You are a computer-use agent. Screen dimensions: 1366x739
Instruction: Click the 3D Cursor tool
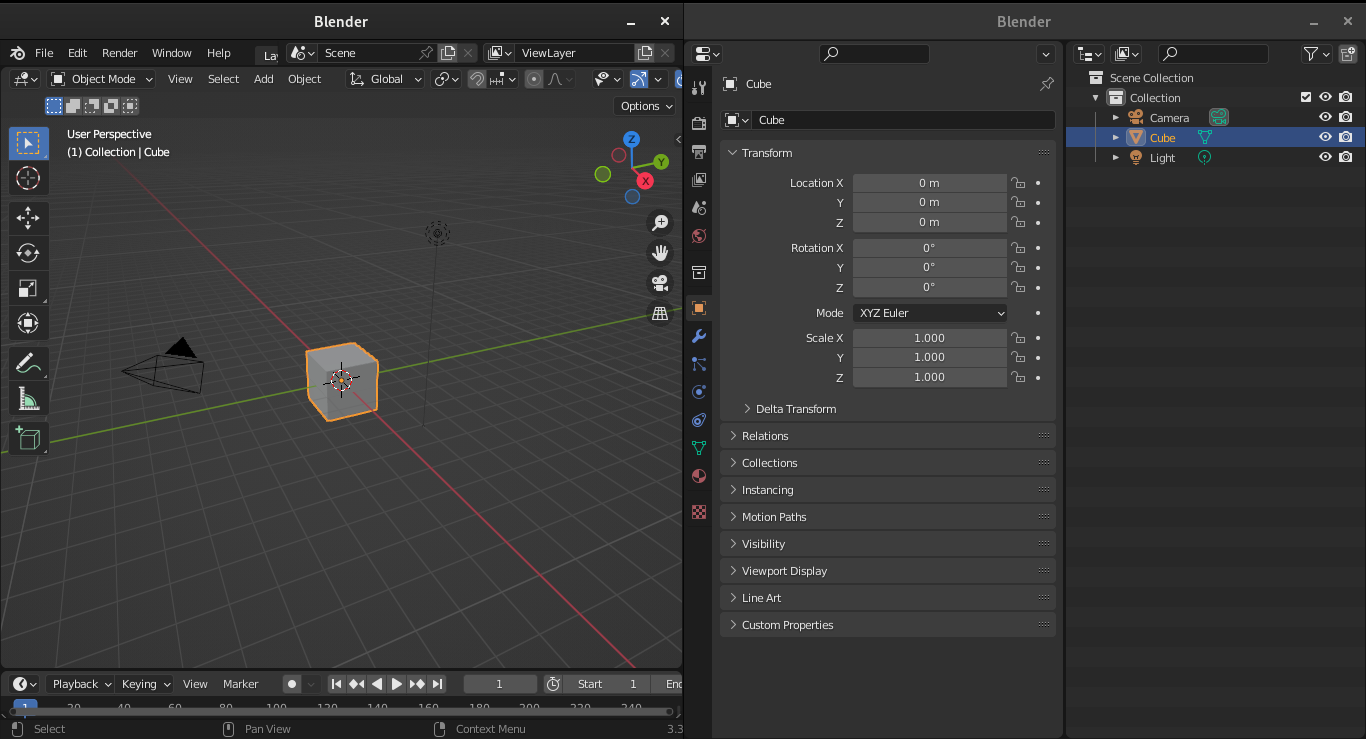[28, 179]
